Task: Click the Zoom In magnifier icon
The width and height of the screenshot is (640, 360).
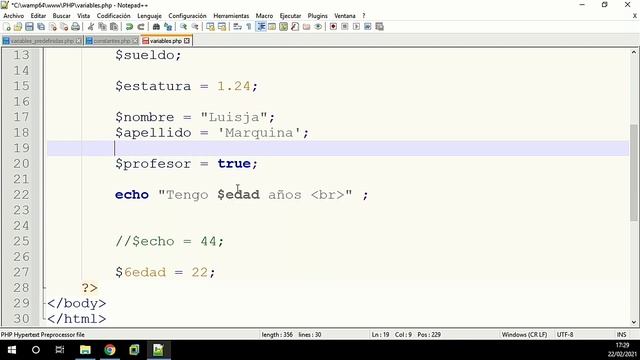Action: click(x=183, y=27)
